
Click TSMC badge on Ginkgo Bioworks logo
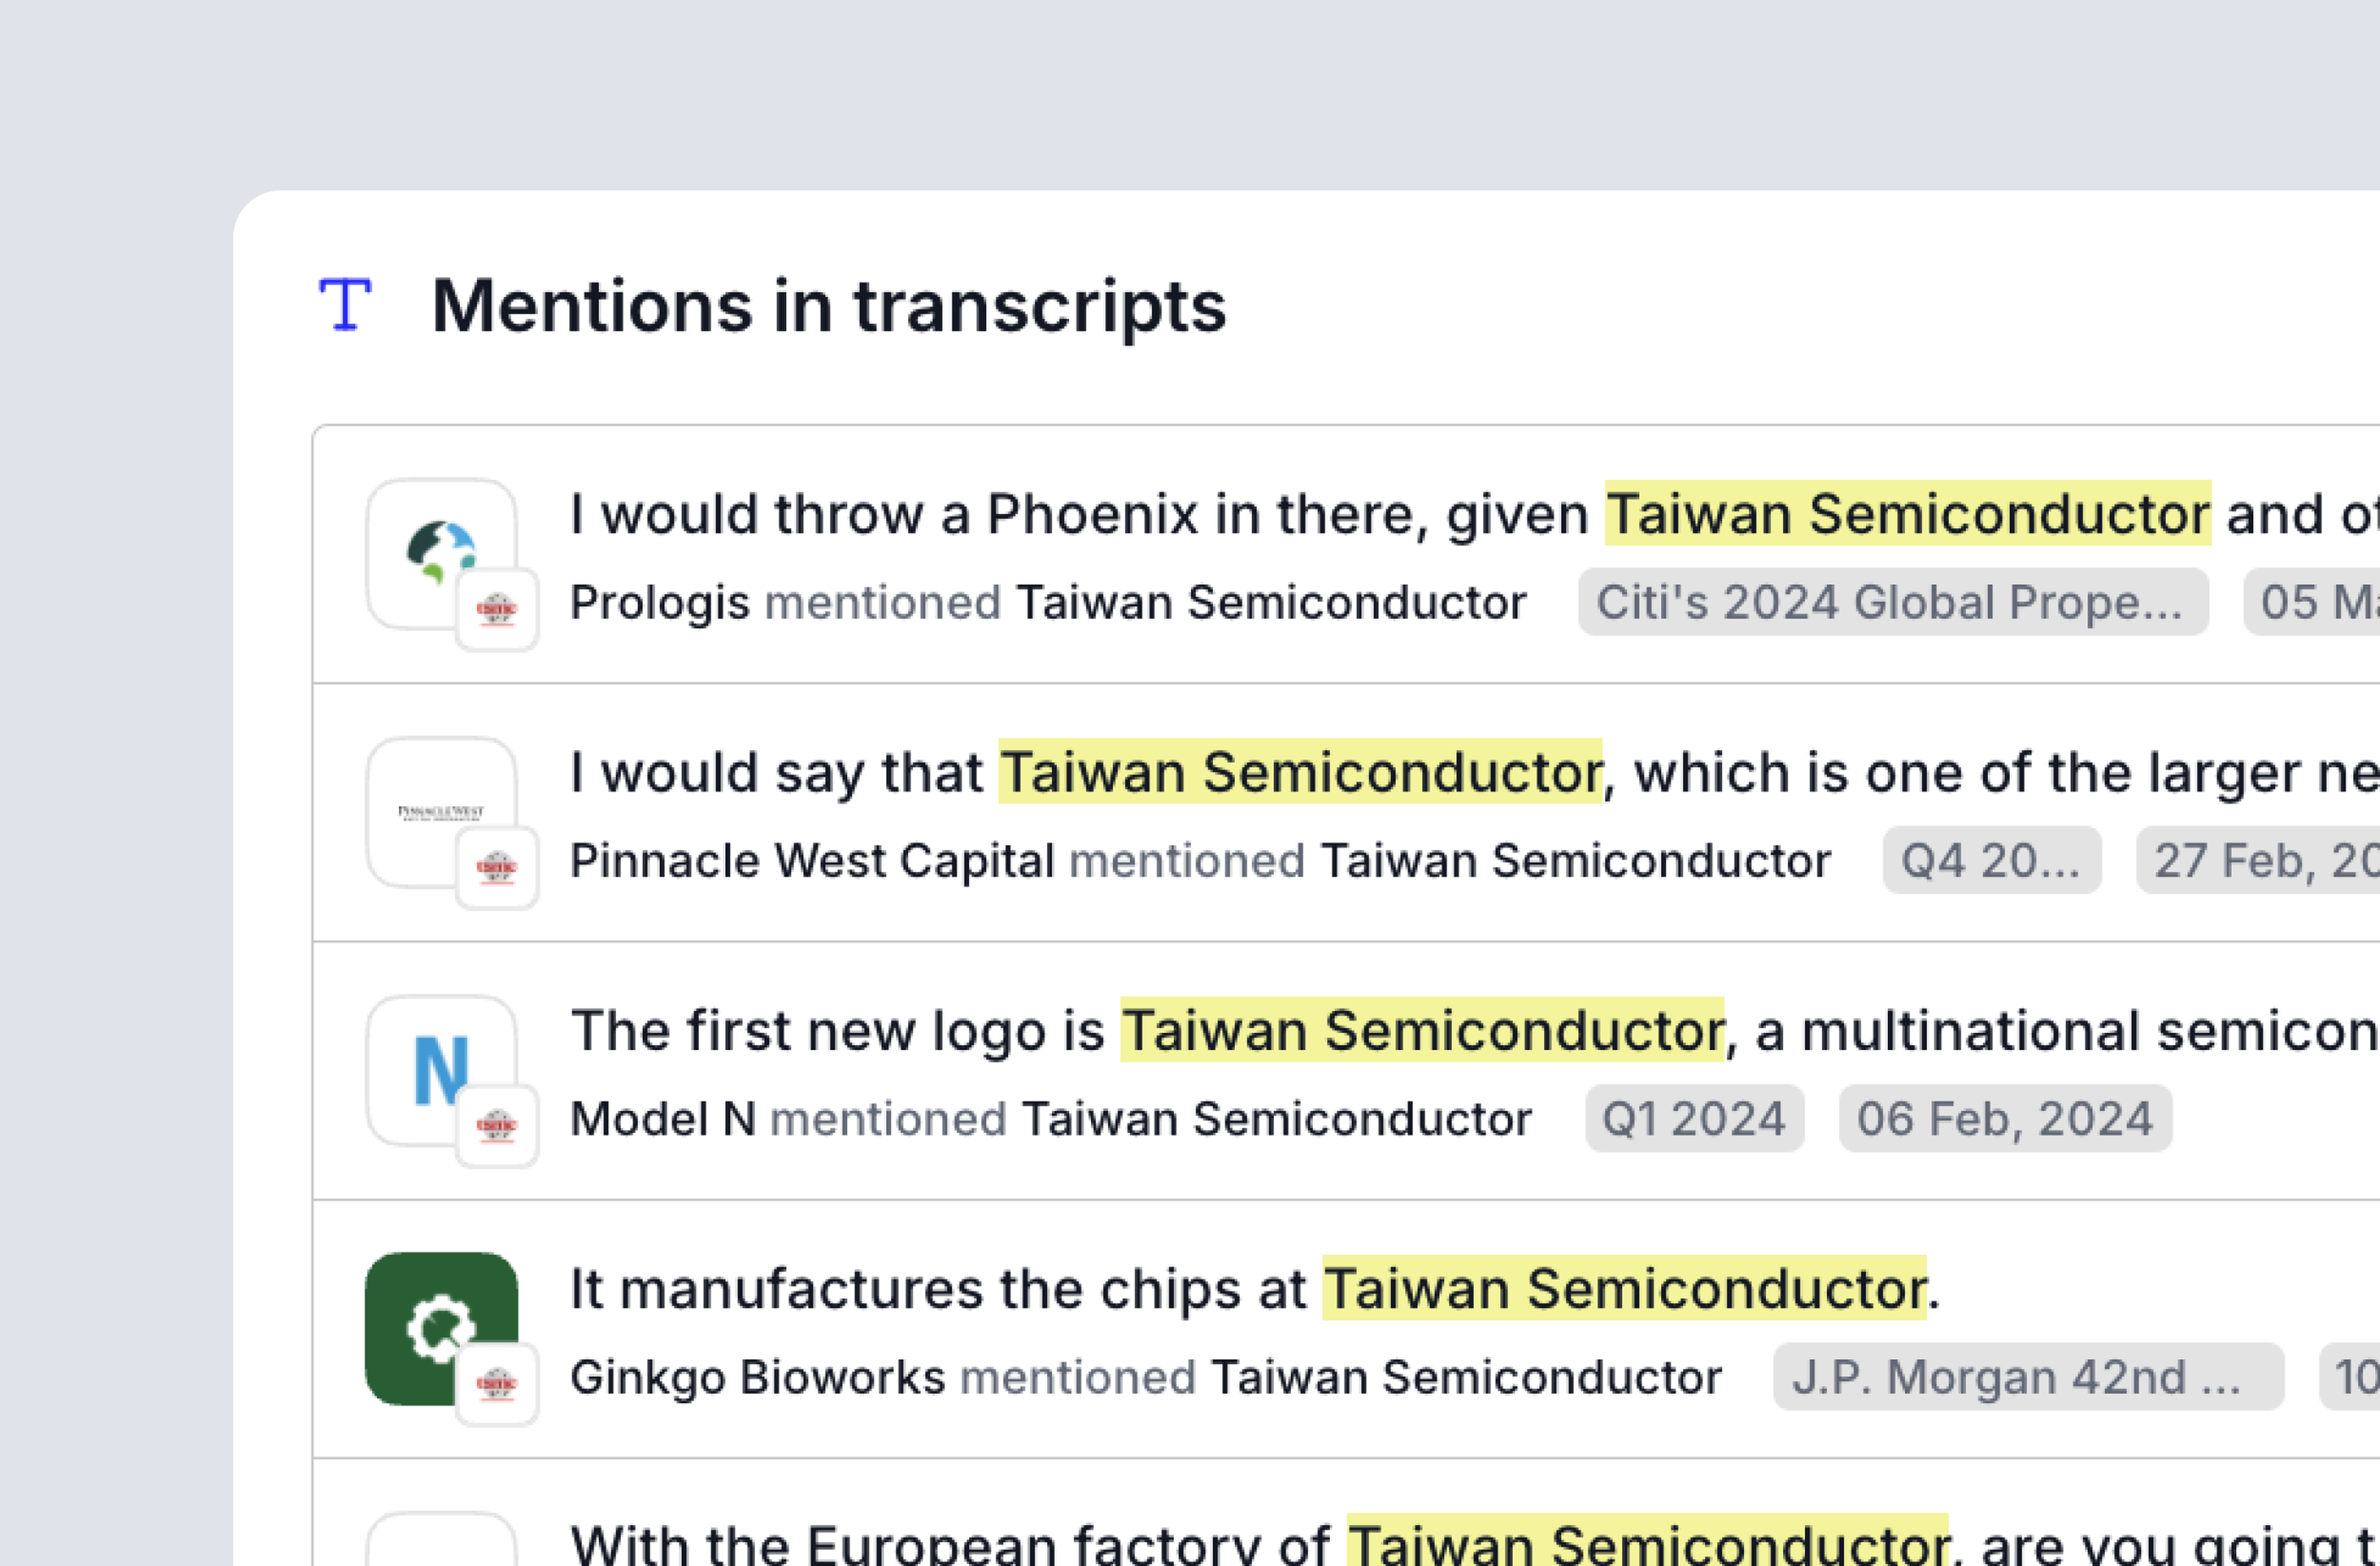pyautogui.click(x=497, y=1384)
